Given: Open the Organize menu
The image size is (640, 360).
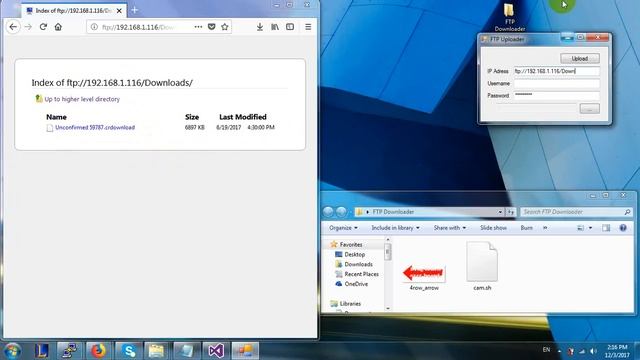Looking at the screenshot, I should tap(343, 228).
